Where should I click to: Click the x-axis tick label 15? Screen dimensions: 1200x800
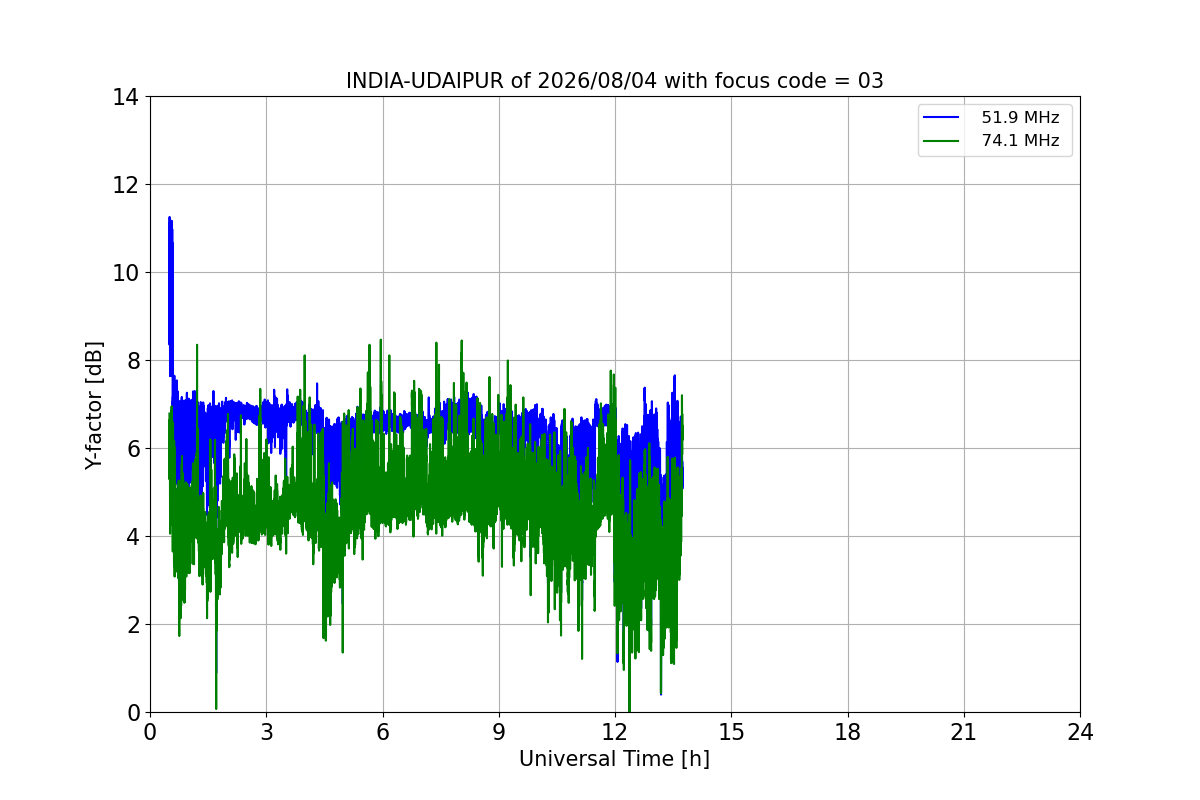click(731, 732)
